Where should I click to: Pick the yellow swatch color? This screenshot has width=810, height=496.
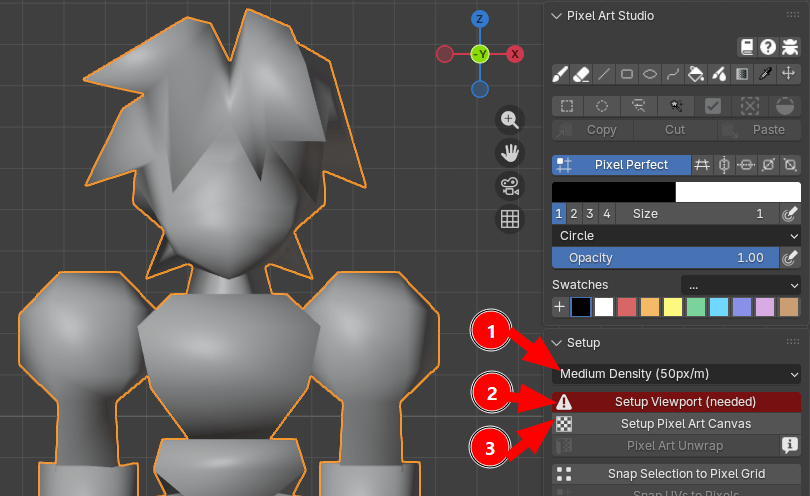[673, 307]
